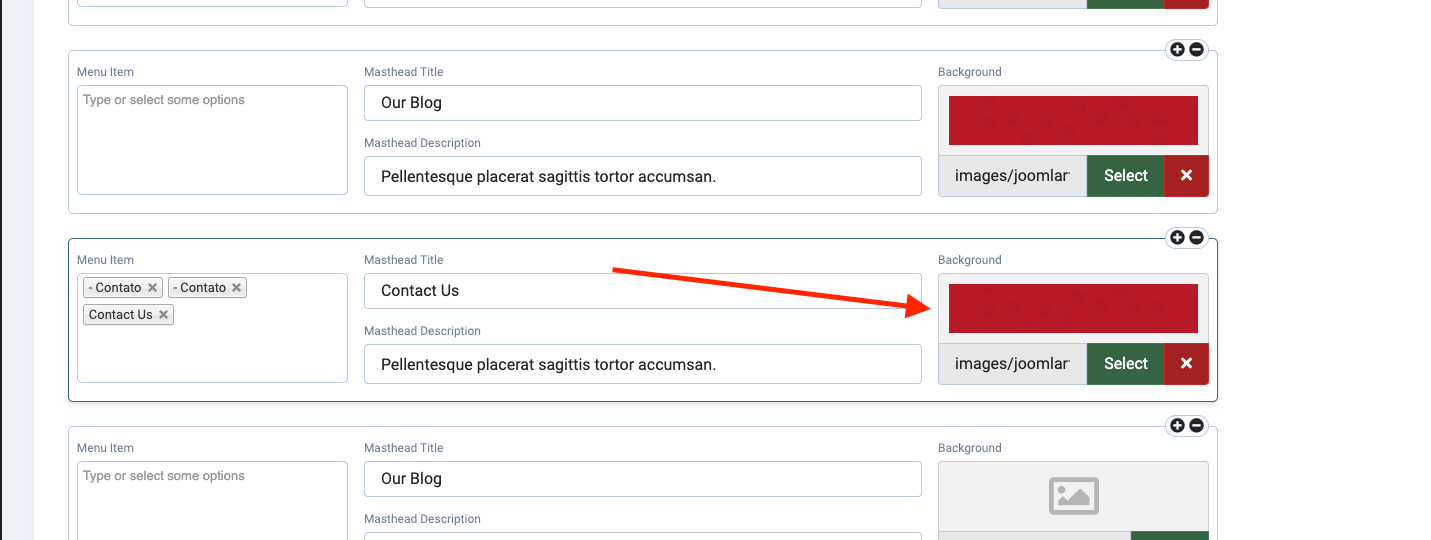Click the plus icon on the Contact Us row
The image size is (1431, 540).
[x=1177, y=238]
